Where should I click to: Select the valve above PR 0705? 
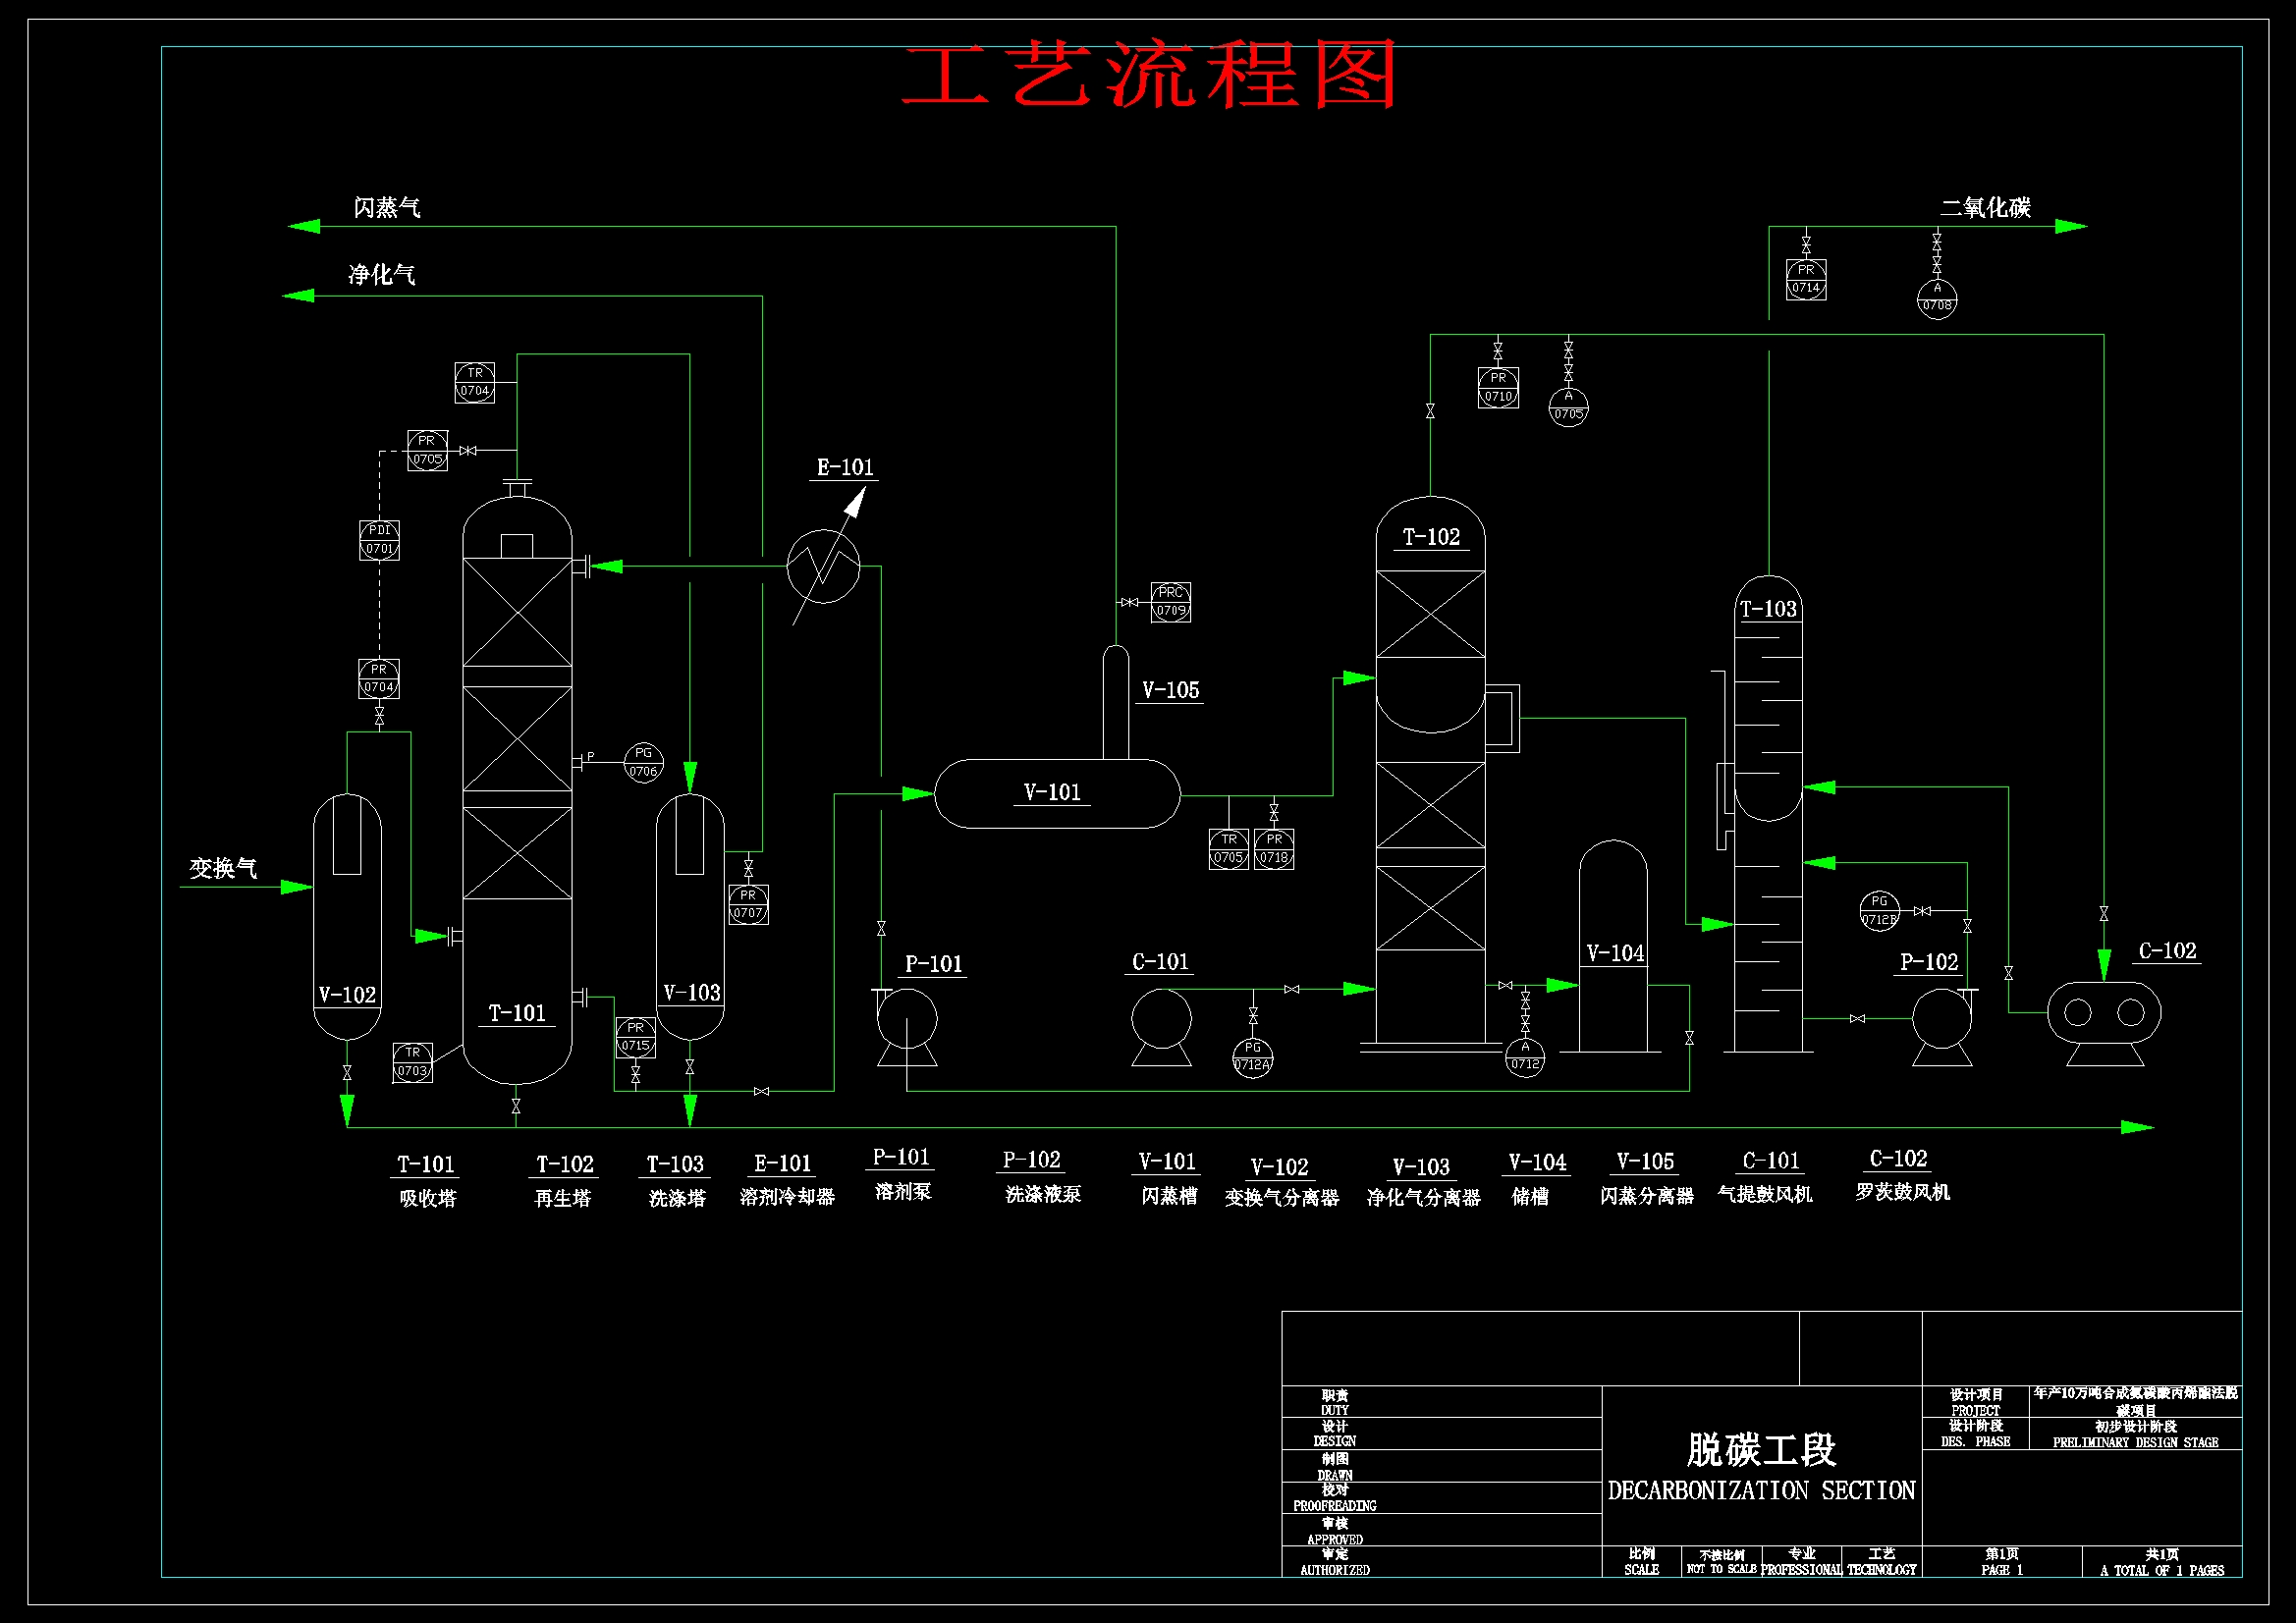[467, 451]
